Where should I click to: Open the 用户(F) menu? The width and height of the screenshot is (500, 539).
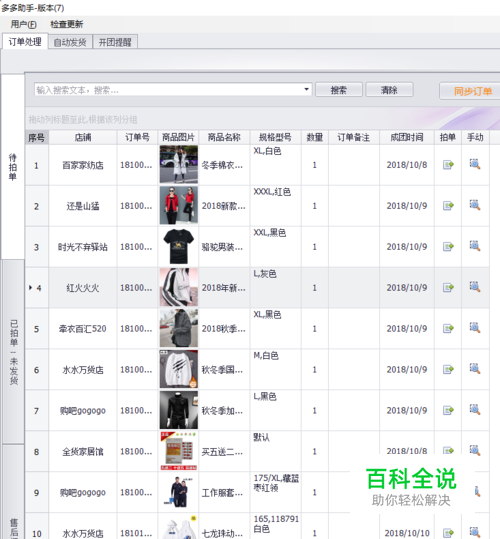pos(23,24)
